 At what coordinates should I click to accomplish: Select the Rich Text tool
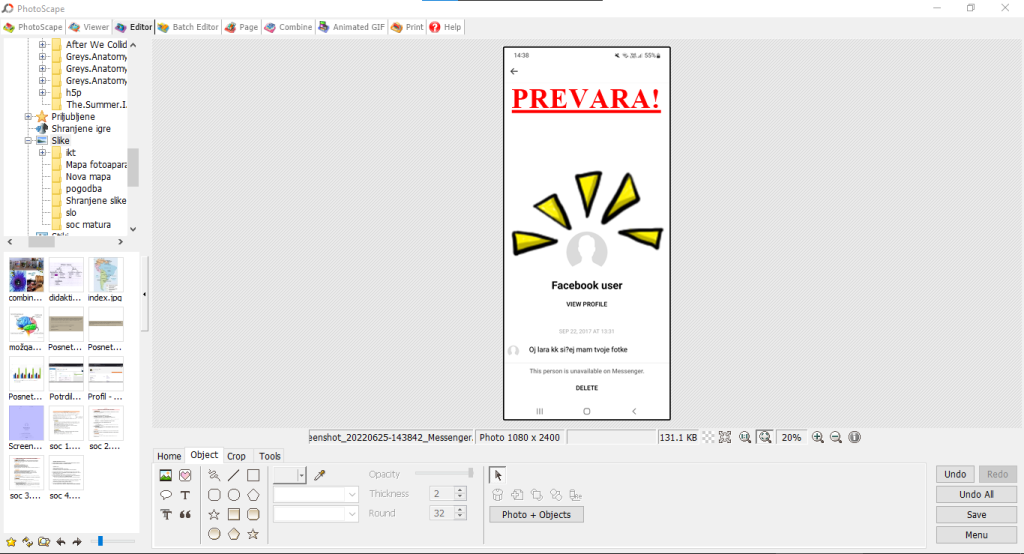pos(166,514)
